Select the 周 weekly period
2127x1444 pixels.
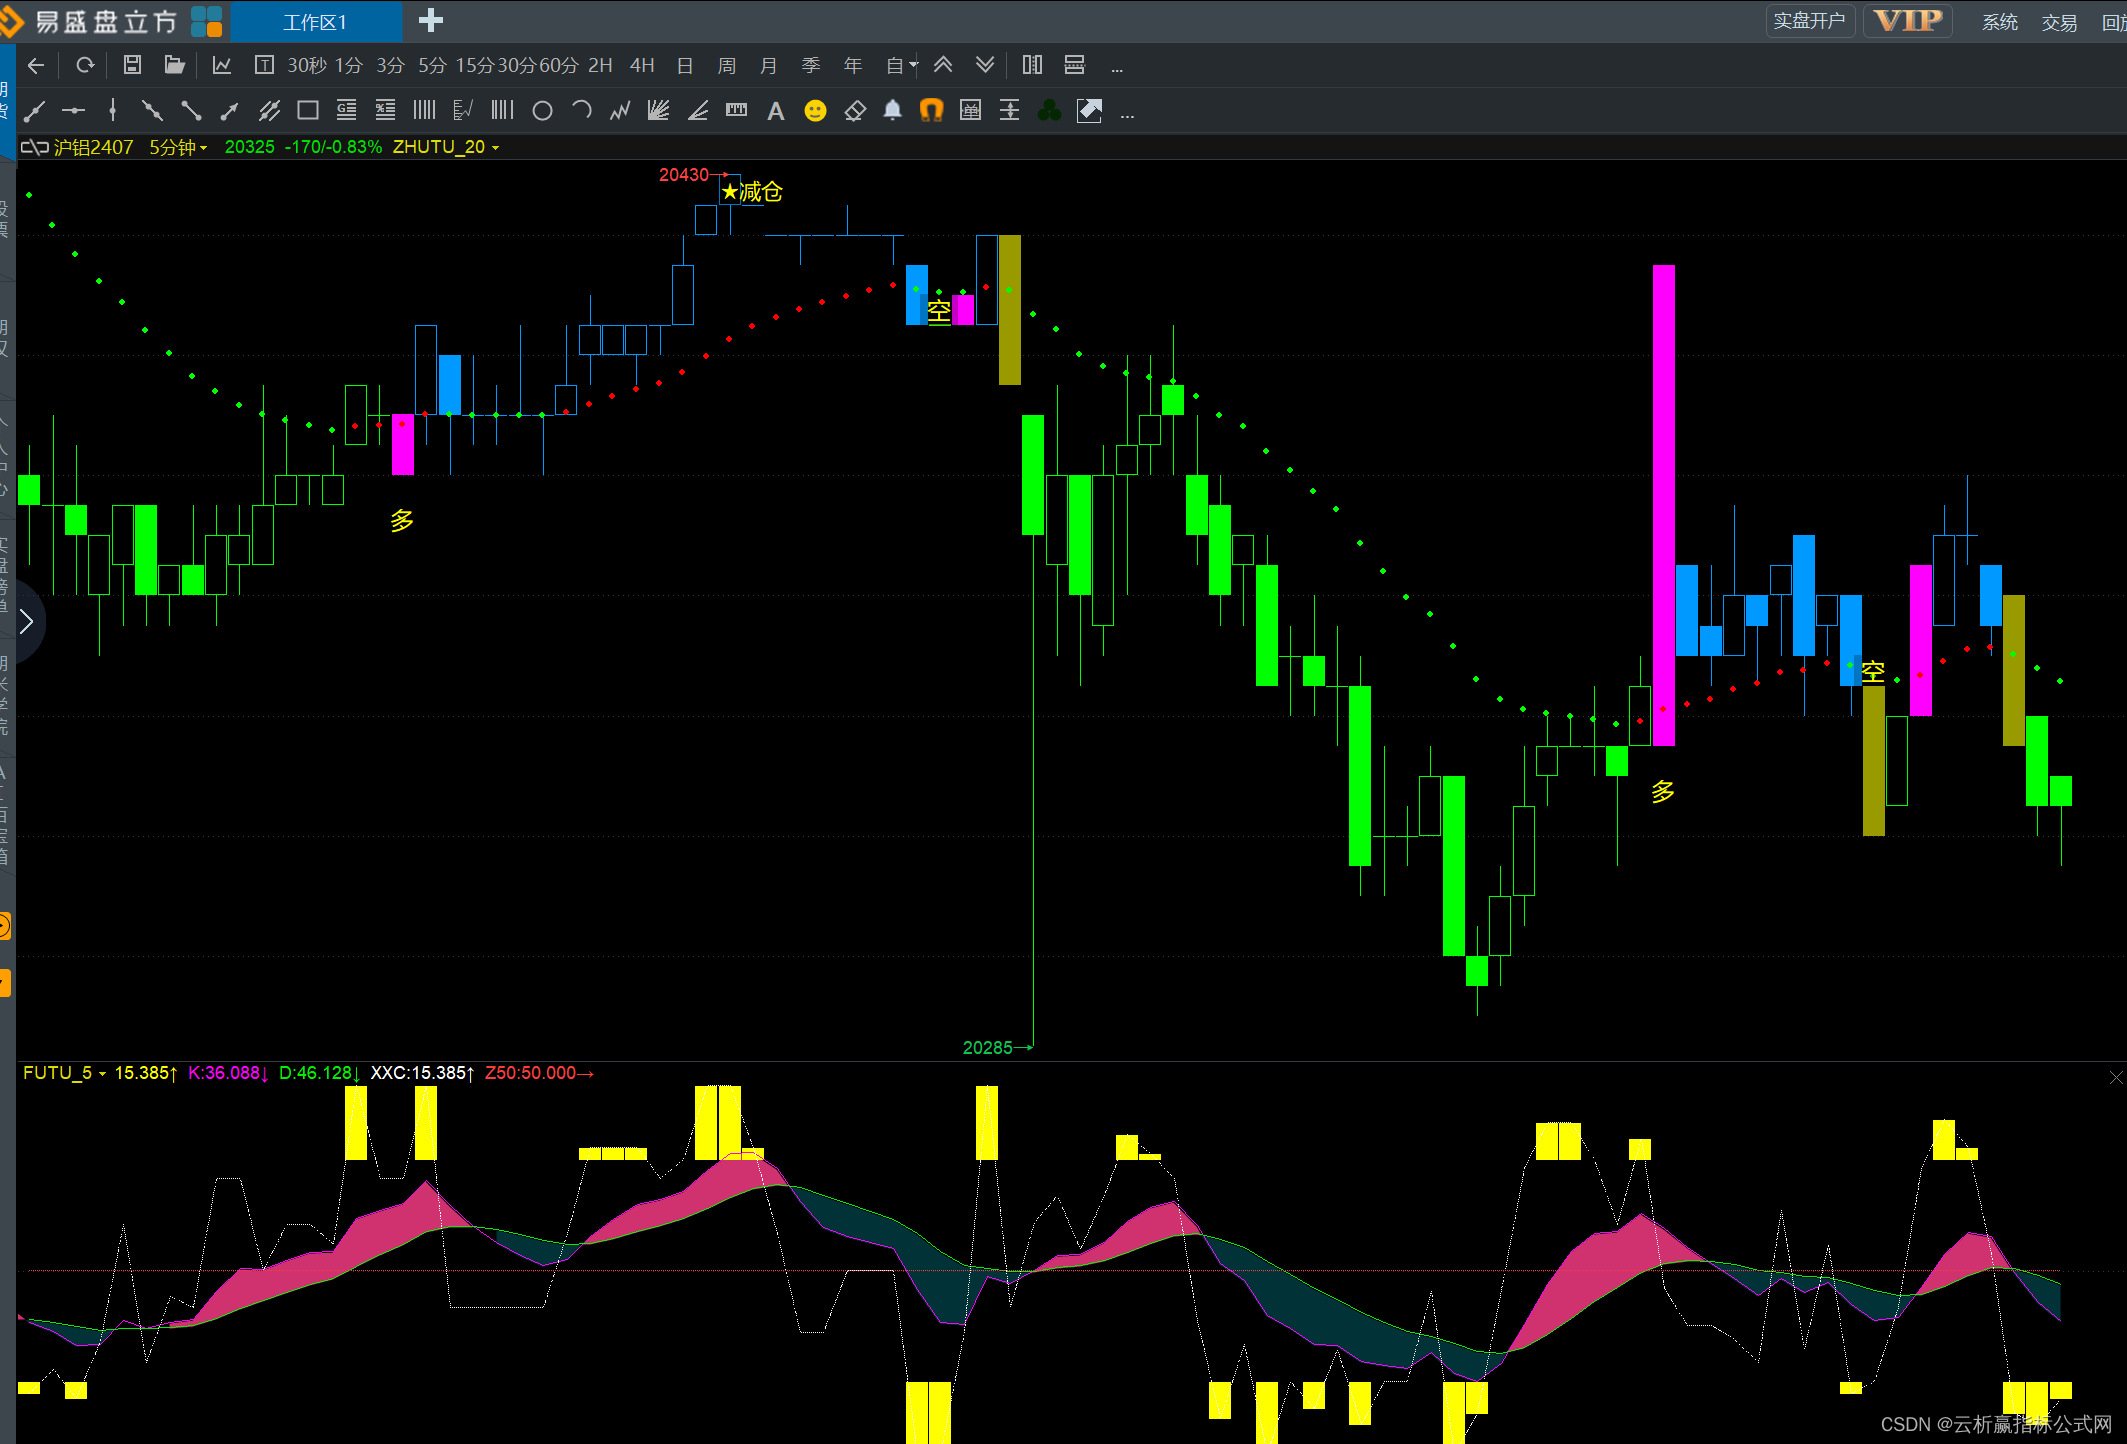pyautogui.click(x=727, y=66)
